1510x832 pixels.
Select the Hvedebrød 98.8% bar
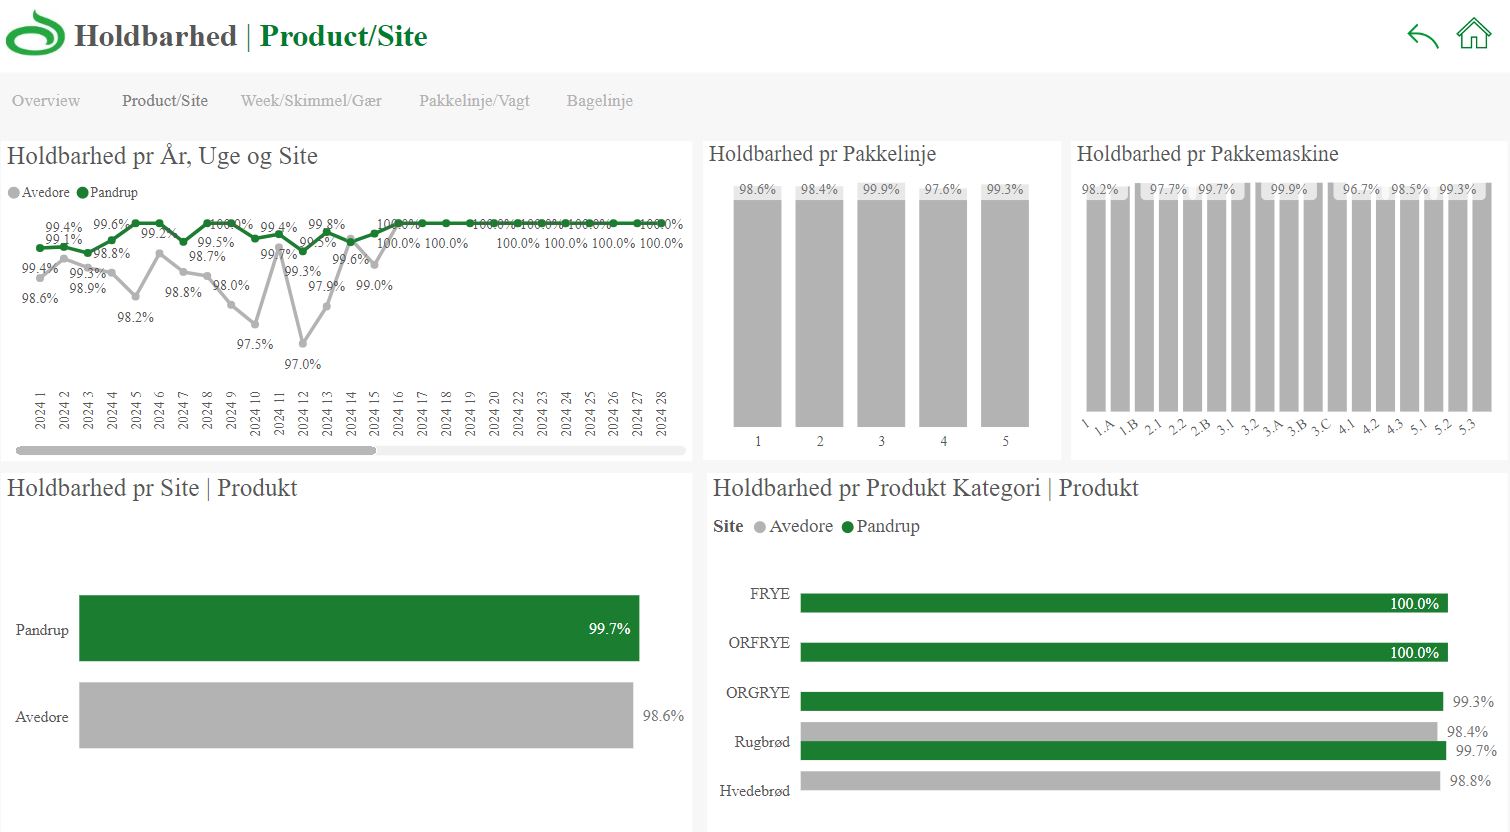point(1120,781)
